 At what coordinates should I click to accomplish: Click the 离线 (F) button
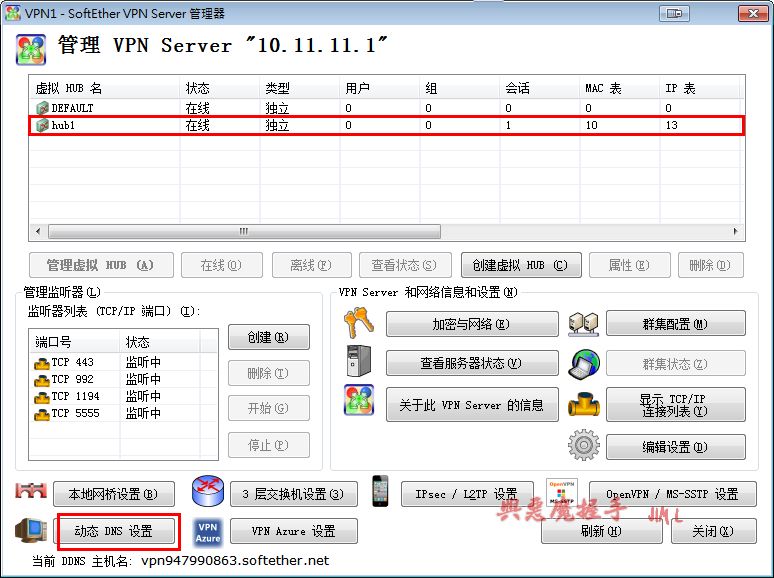click(x=311, y=265)
